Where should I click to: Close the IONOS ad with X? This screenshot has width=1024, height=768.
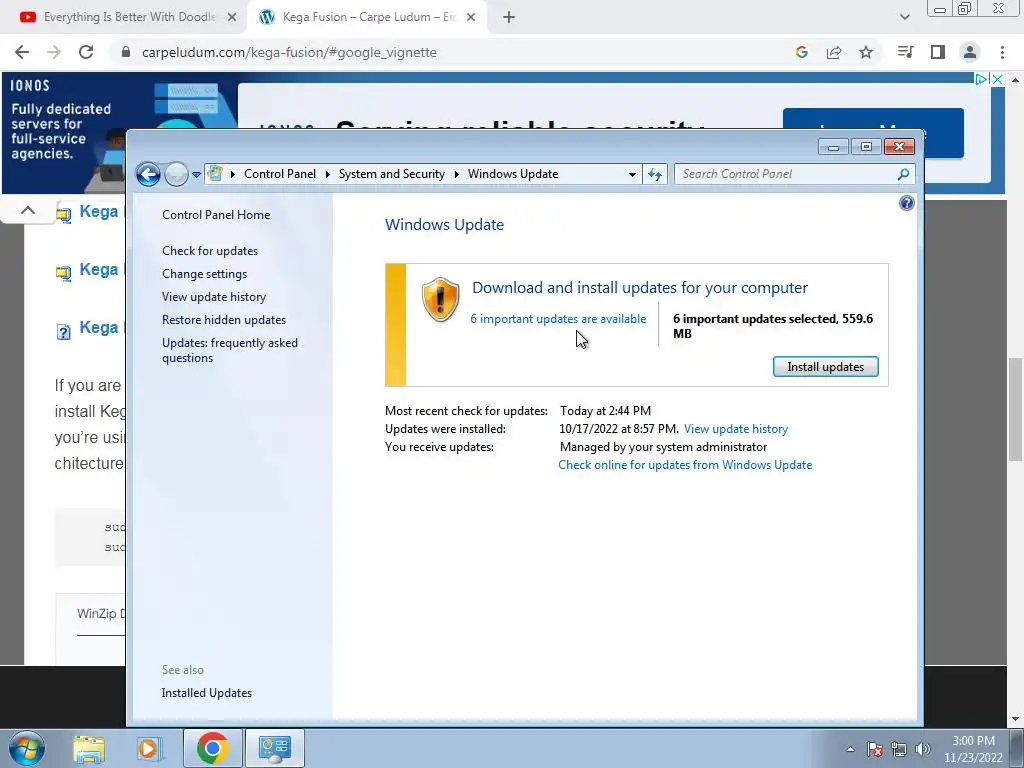(997, 79)
